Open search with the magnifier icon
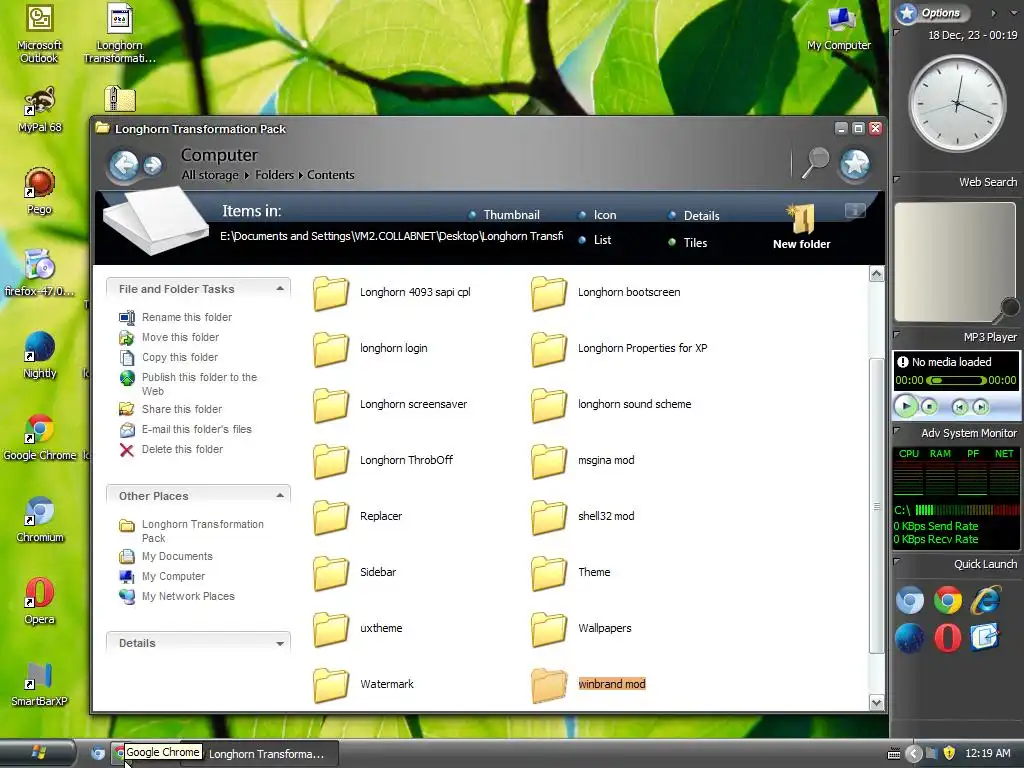The image size is (1024, 768). 814,163
